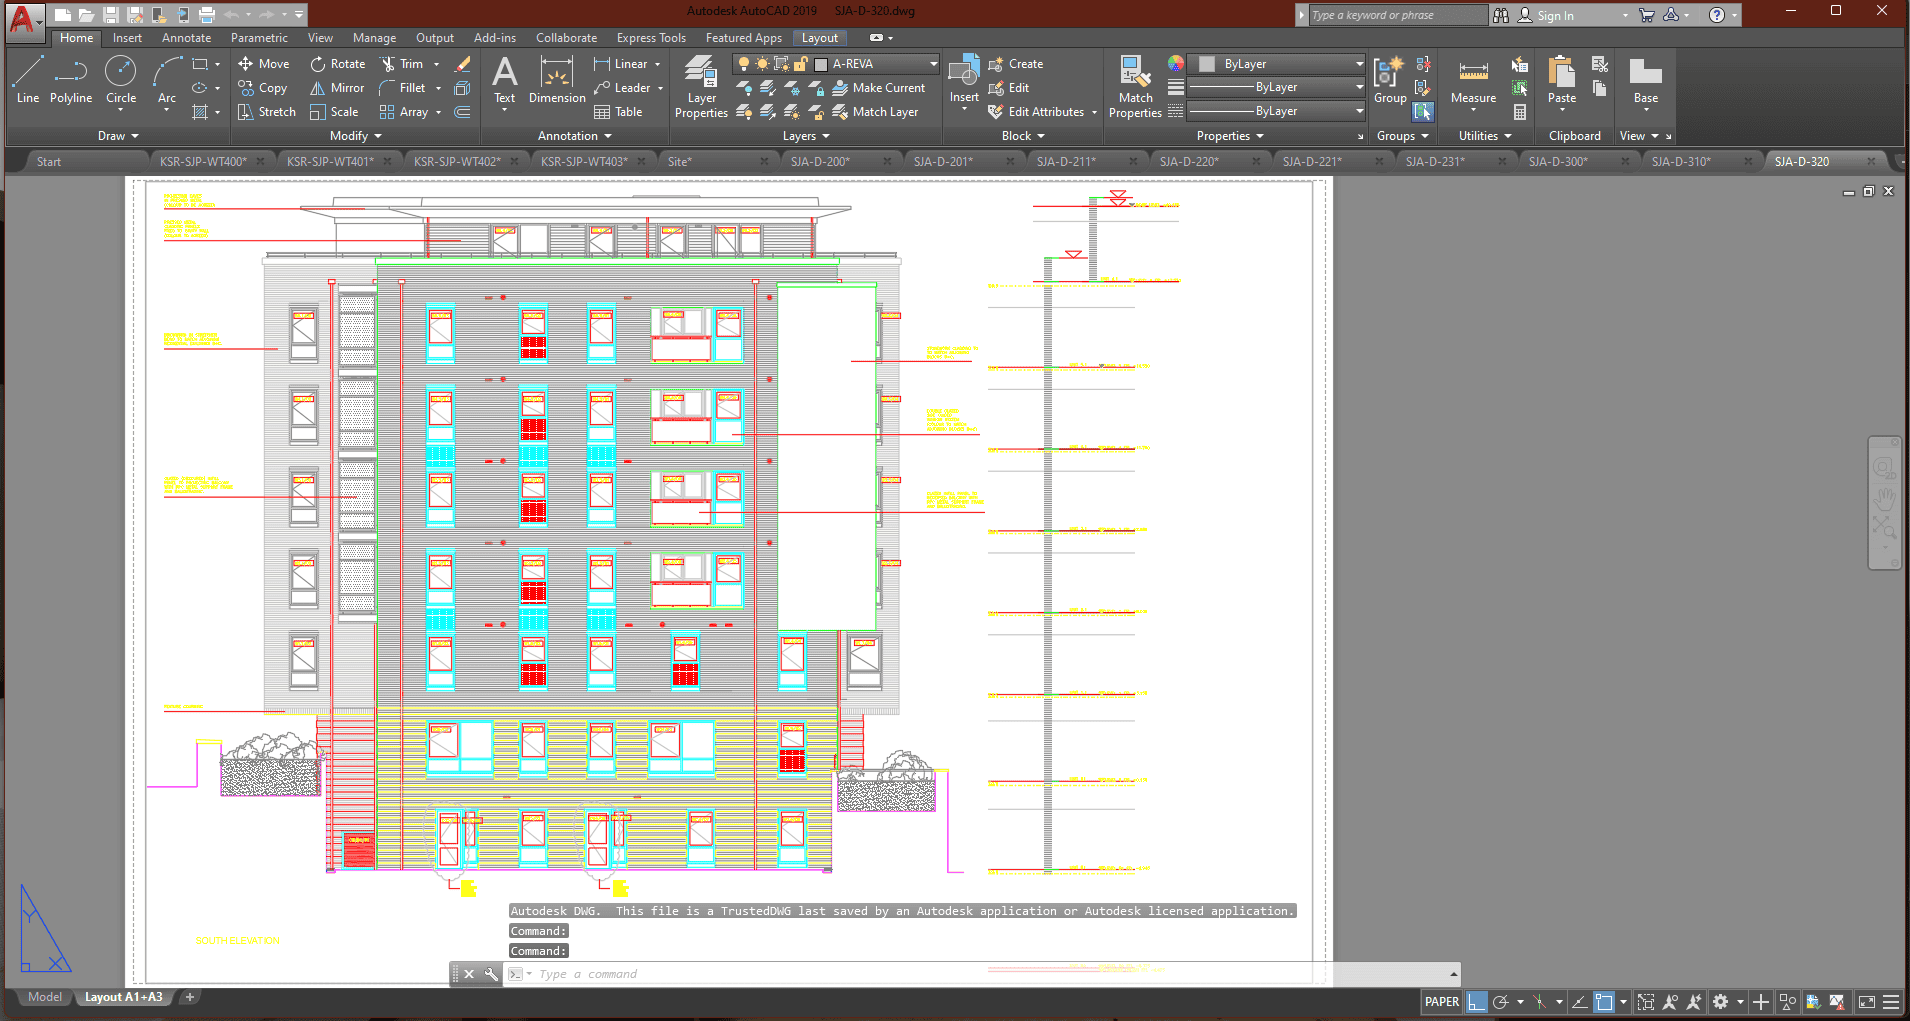This screenshot has width=1910, height=1021.
Task: Click the PAPER space button
Action: tap(1441, 1002)
